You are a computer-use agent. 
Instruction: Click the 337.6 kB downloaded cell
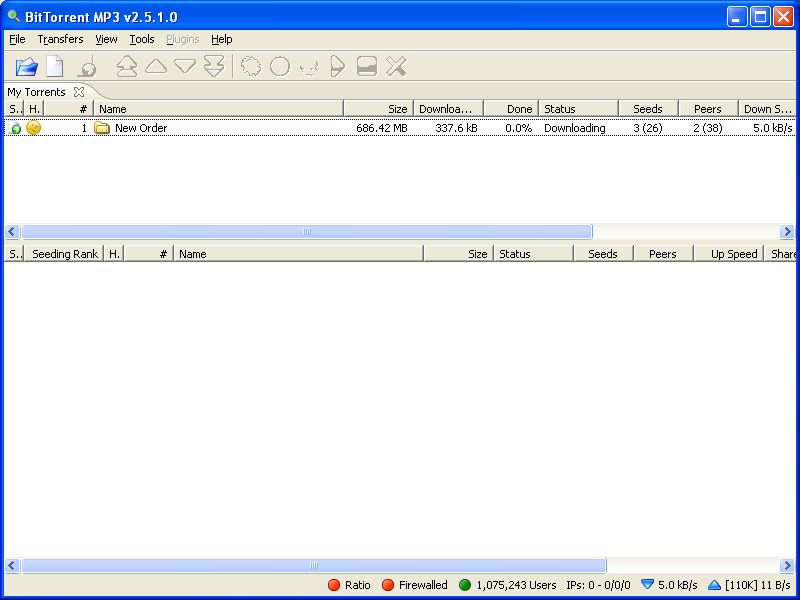click(456, 128)
